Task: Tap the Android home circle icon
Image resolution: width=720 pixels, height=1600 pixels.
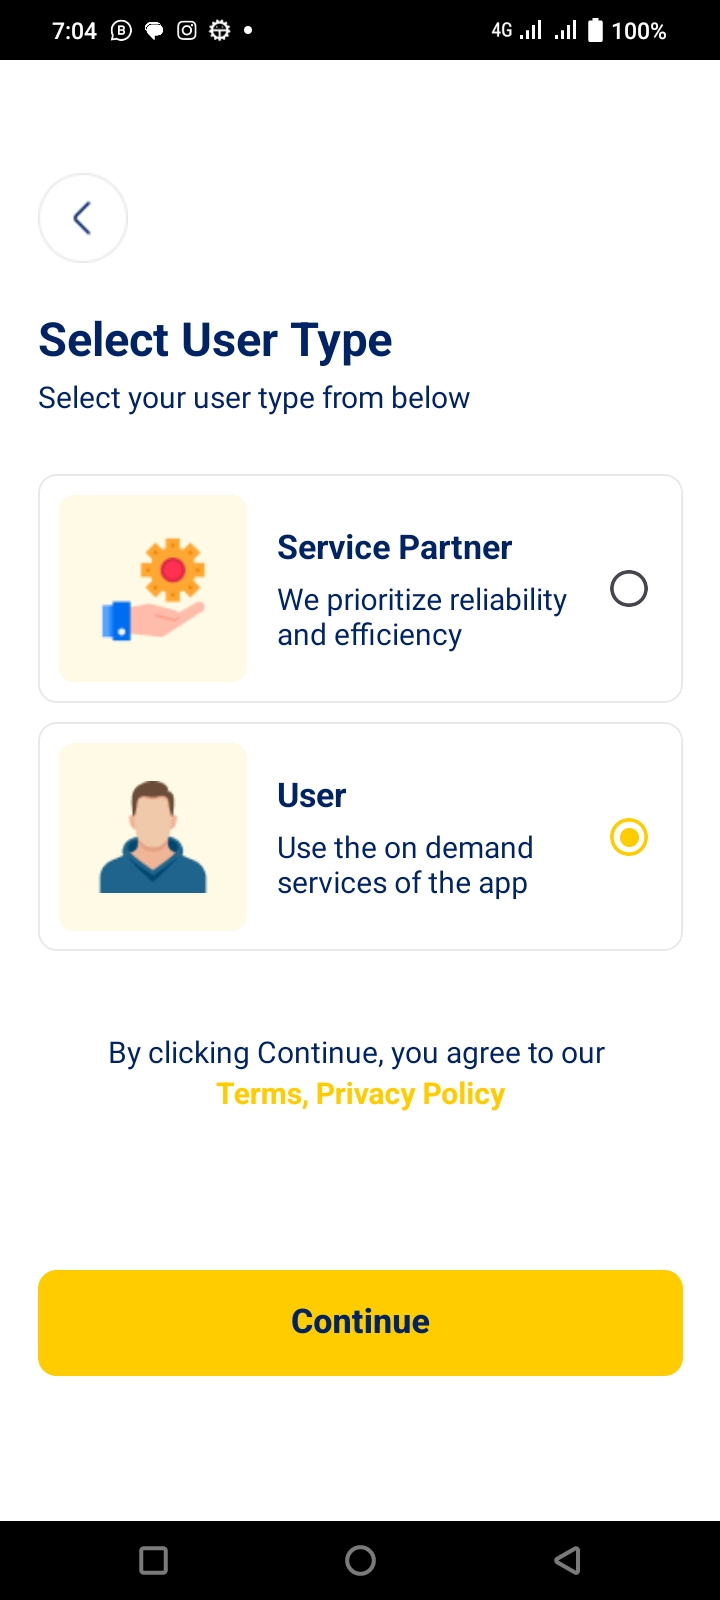Action: pos(360,1560)
